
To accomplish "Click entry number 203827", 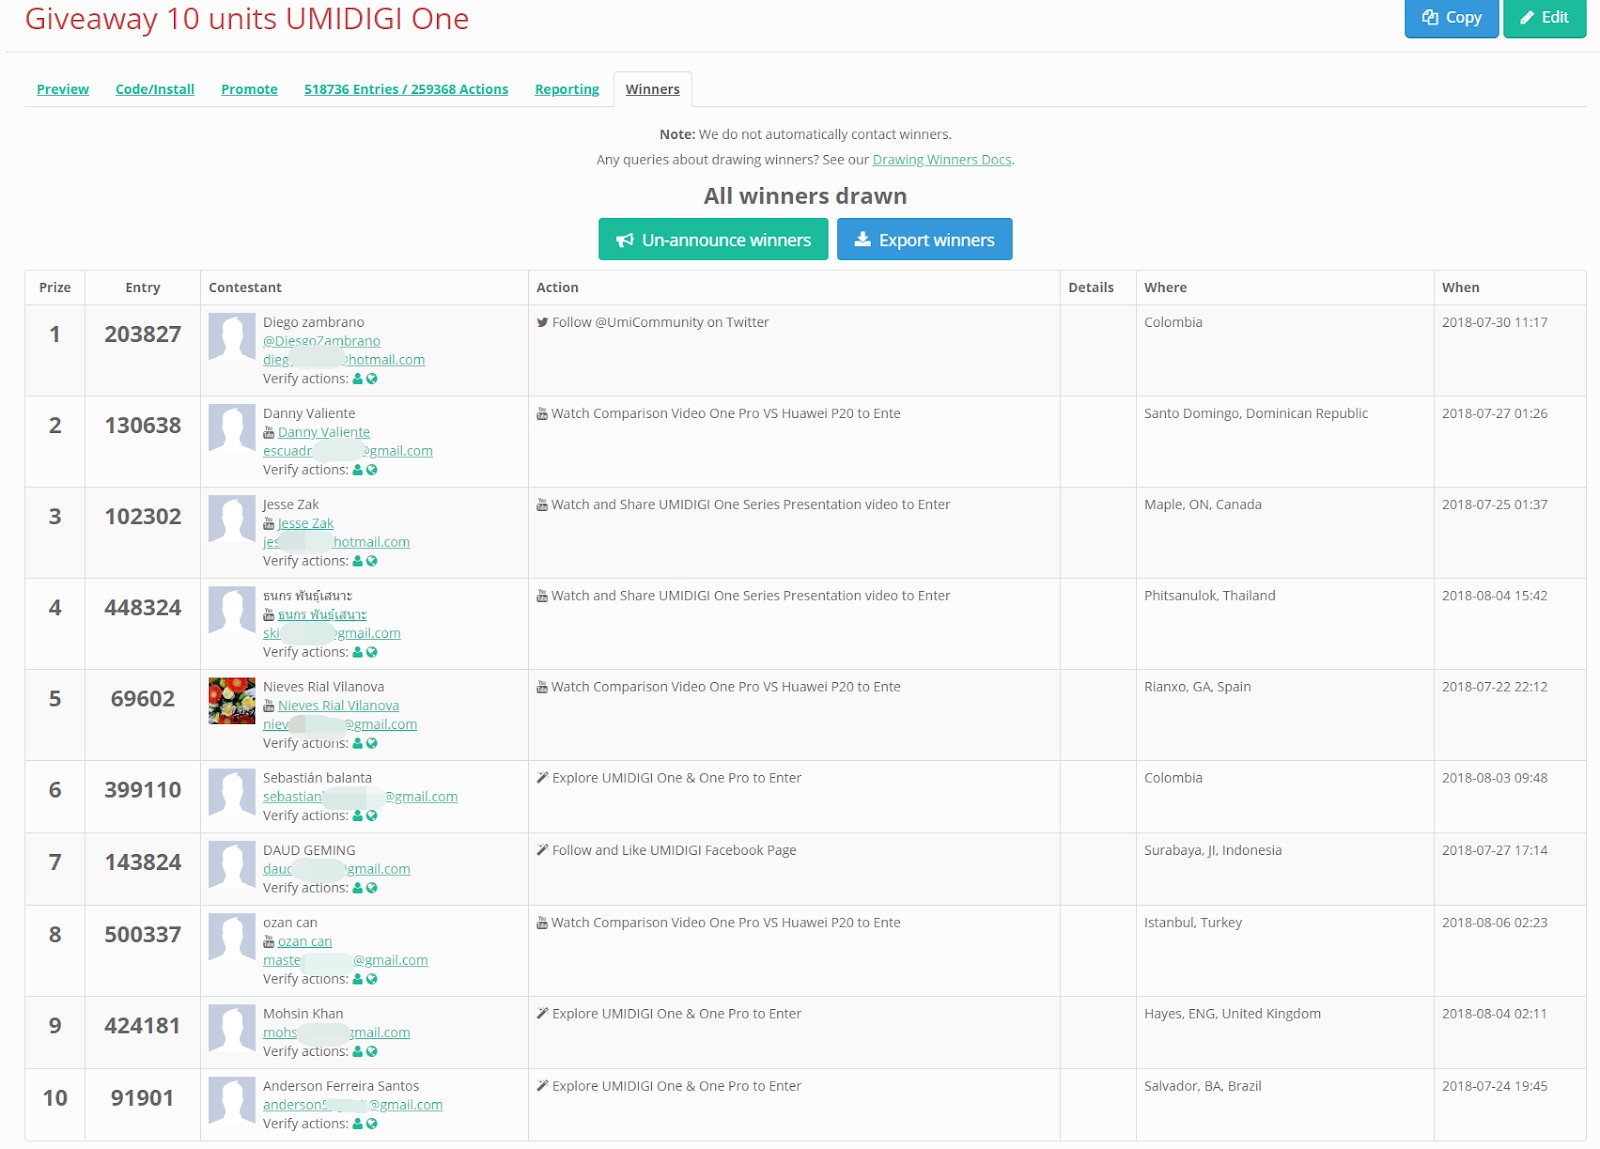I will (x=143, y=334).
